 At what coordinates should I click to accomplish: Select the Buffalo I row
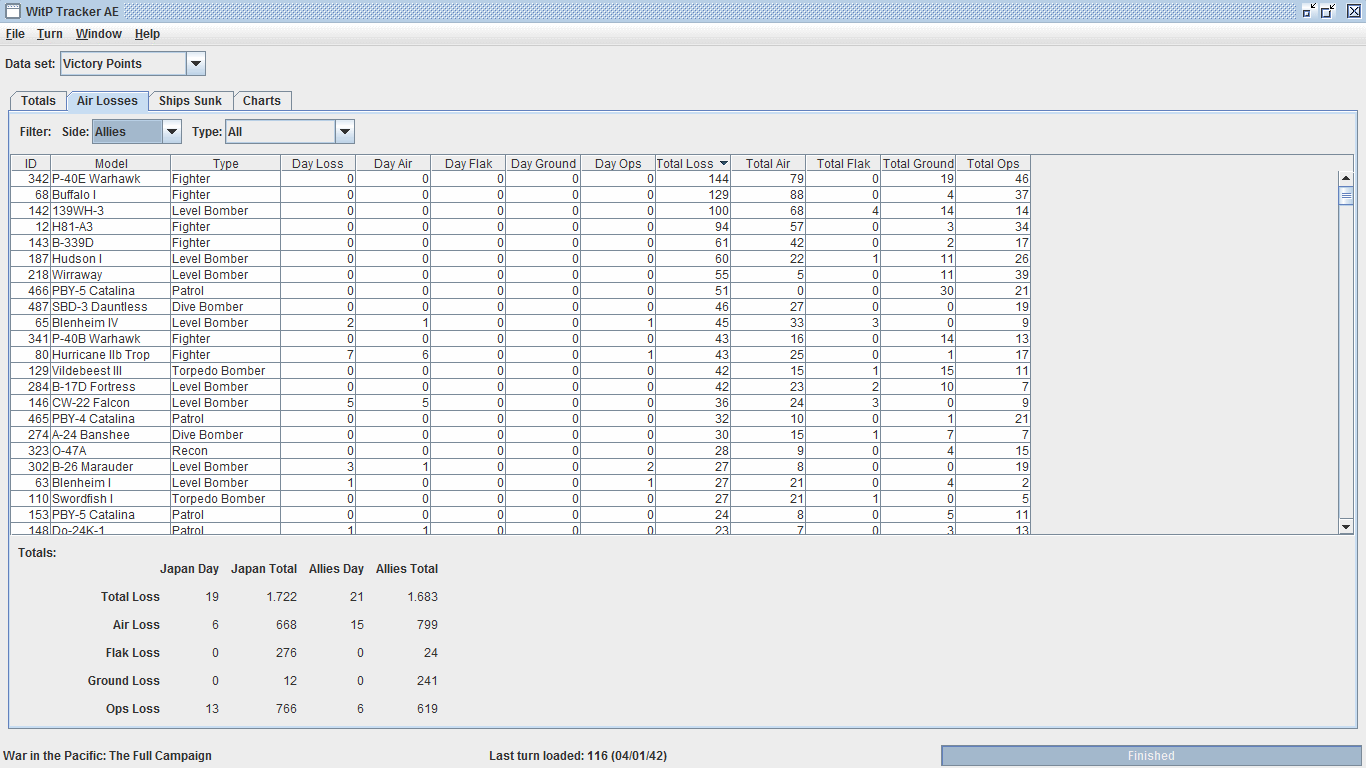pos(520,195)
